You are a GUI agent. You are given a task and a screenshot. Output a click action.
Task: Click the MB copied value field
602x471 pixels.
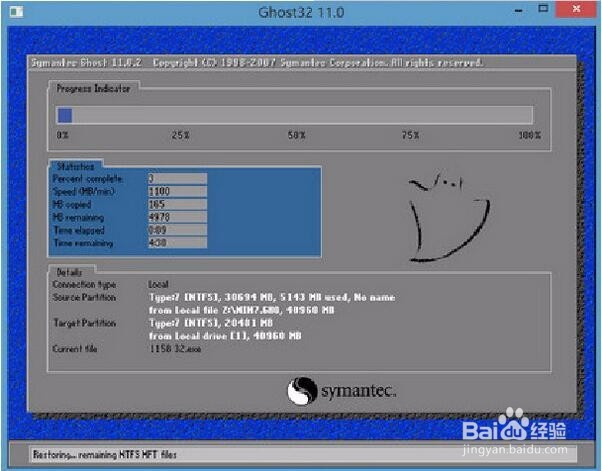[x=177, y=204]
